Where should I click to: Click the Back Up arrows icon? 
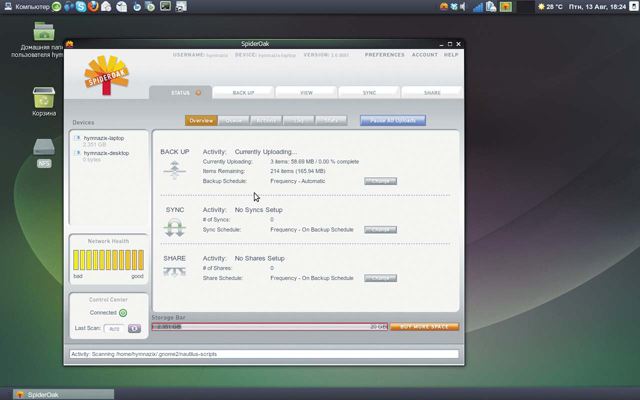point(175,170)
